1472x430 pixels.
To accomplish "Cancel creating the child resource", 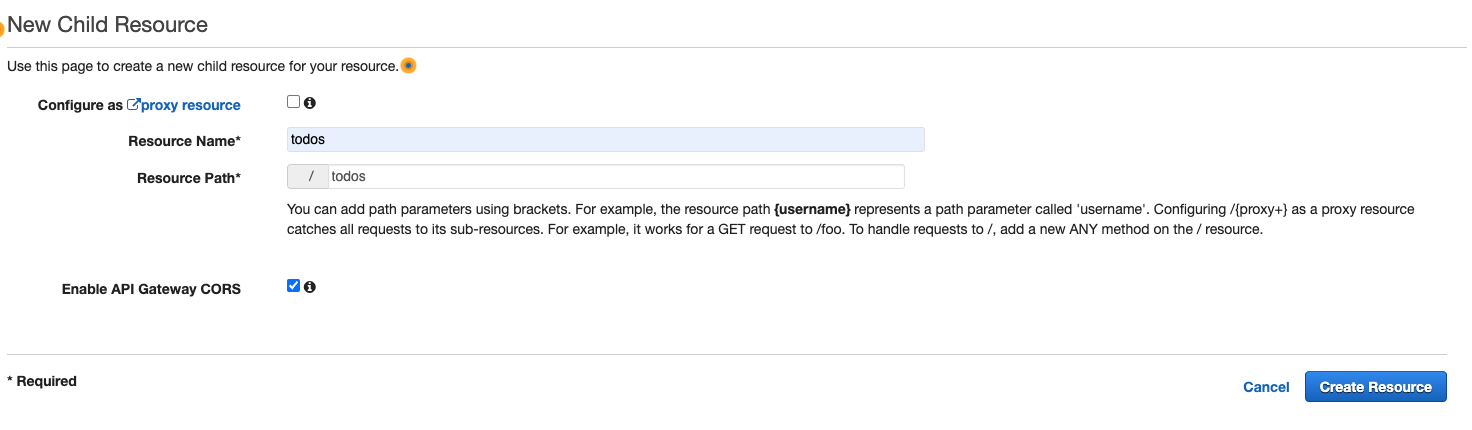I will pyautogui.click(x=1266, y=387).
